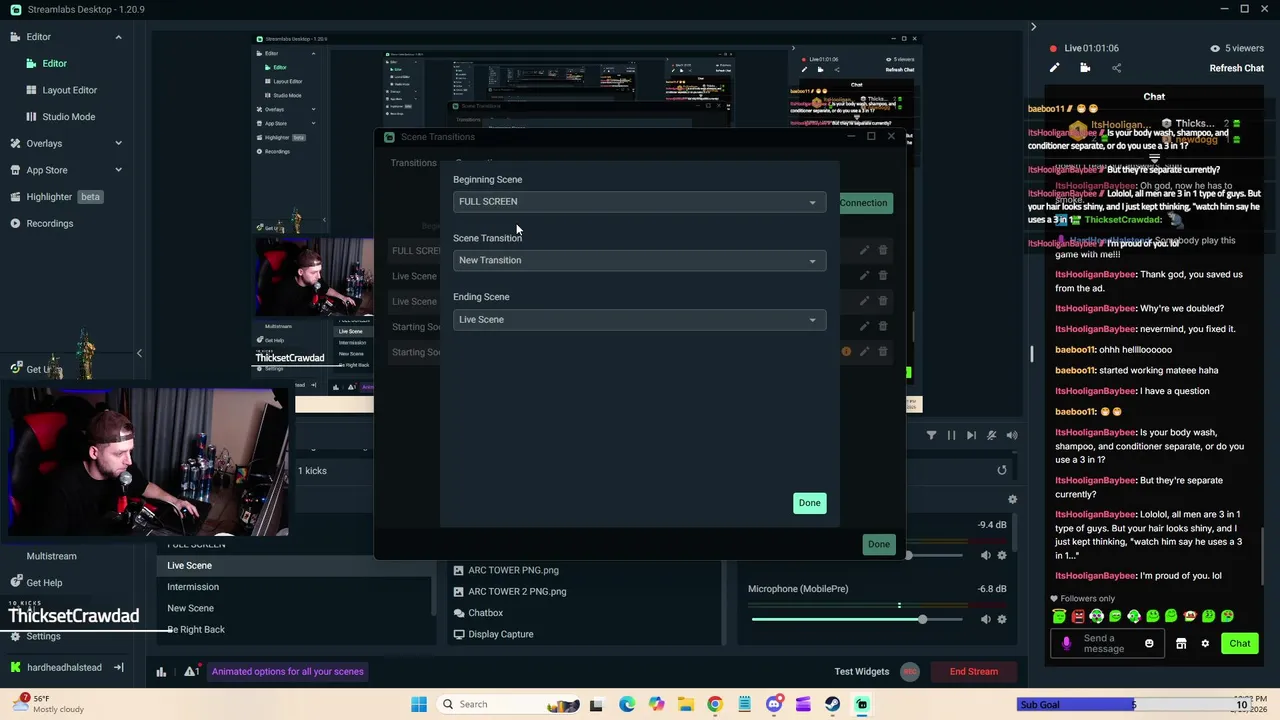Click the logout arrow beside hardheadhalstead

118,667
